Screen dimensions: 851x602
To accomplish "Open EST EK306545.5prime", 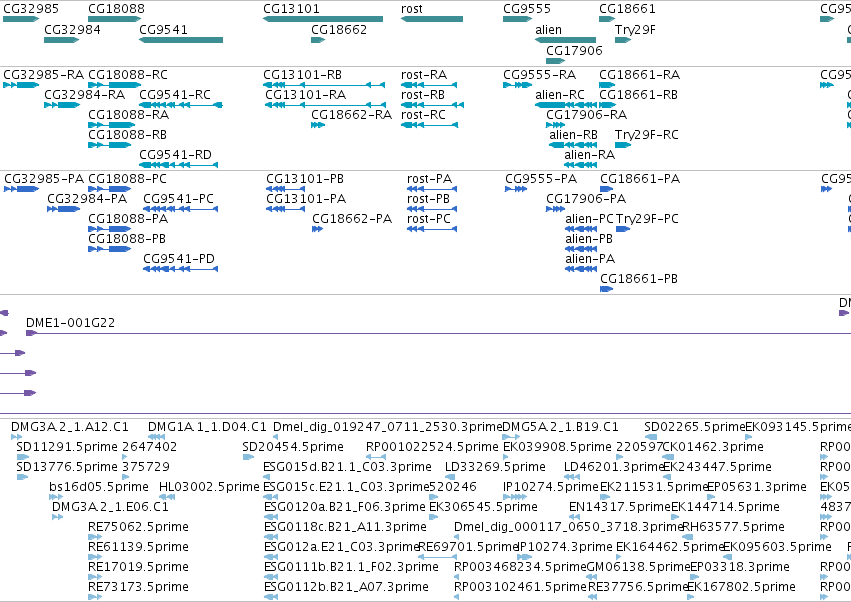I will pos(483,506).
